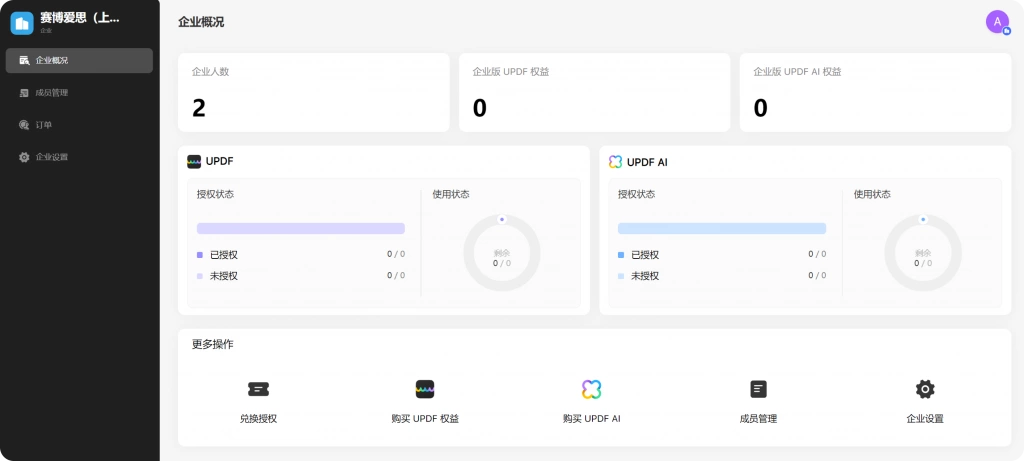Click the enterprise name 赛博爱思（上...
The image size is (1024, 461).
pos(80,18)
